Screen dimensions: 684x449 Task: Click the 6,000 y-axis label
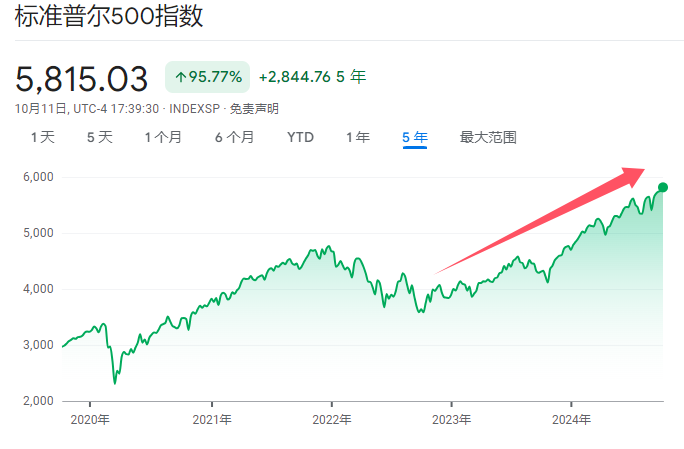point(38,177)
